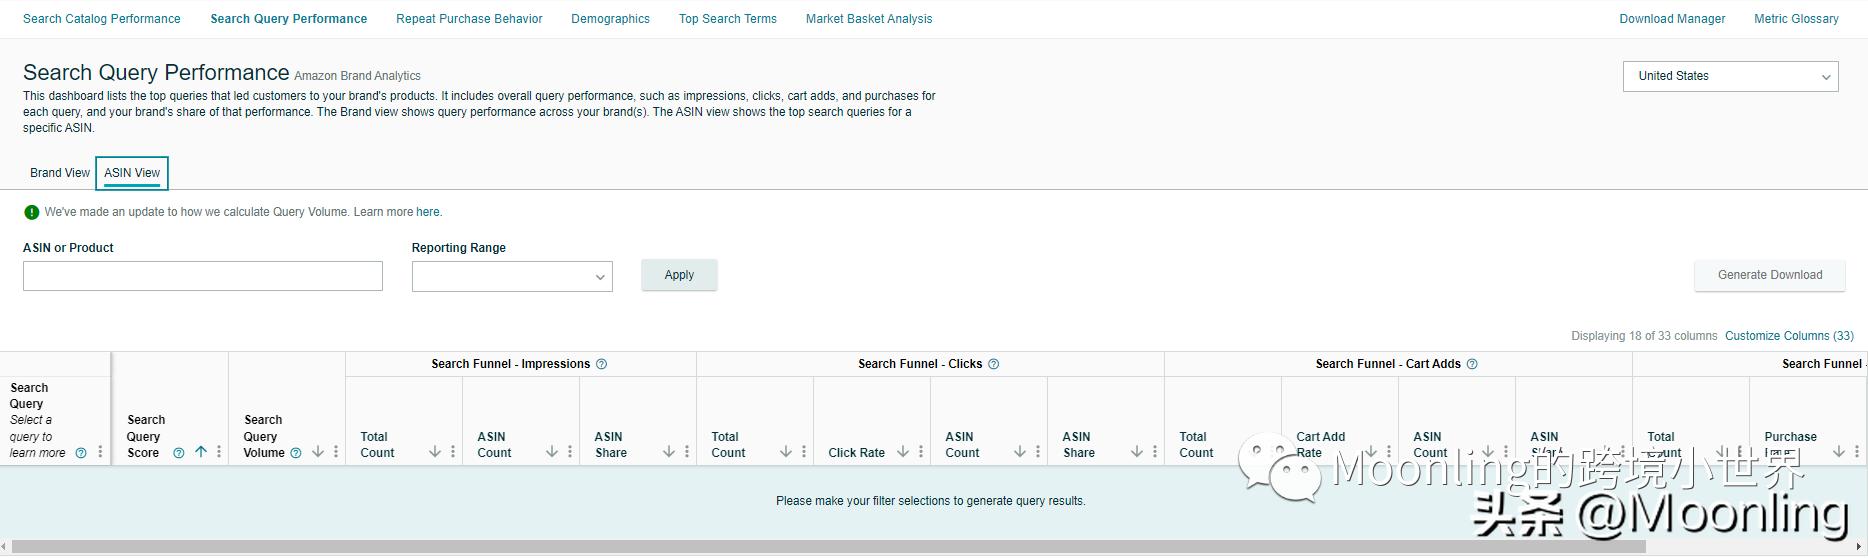The image size is (1868, 558).
Task: Open Search Query column three-dot menu
Action: pyautogui.click(x=100, y=452)
